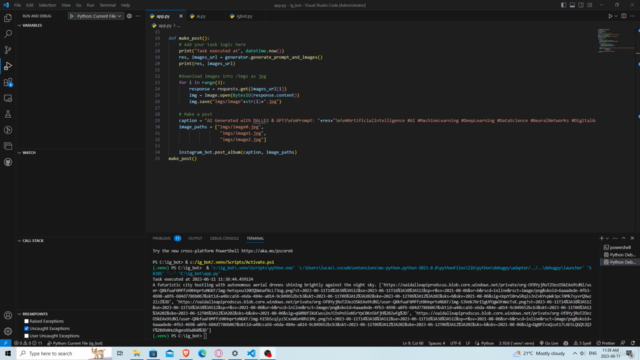Click the Go Live status bar button
The image size is (640, 360).
tap(549, 343)
